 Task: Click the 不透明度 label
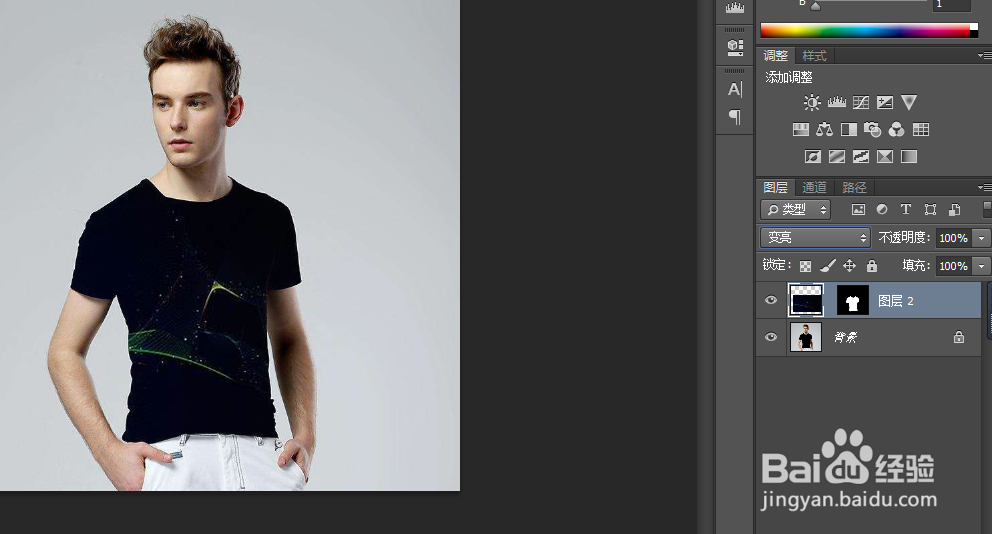904,237
